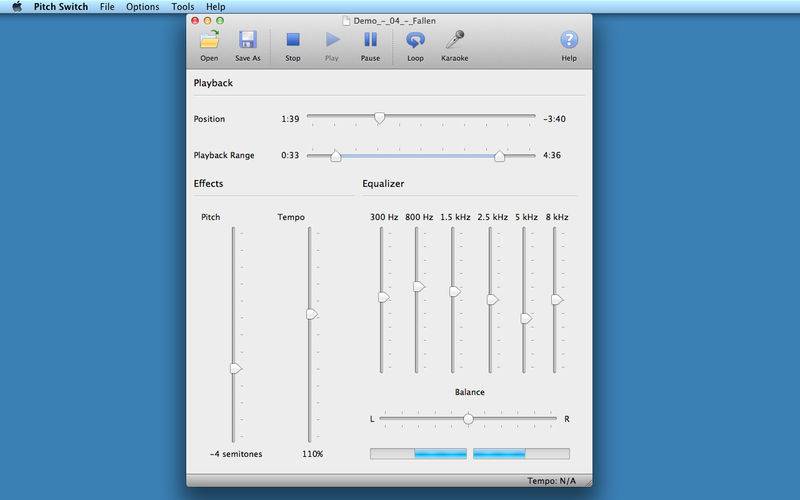Click the 110% tempo value

(x=312, y=454)
